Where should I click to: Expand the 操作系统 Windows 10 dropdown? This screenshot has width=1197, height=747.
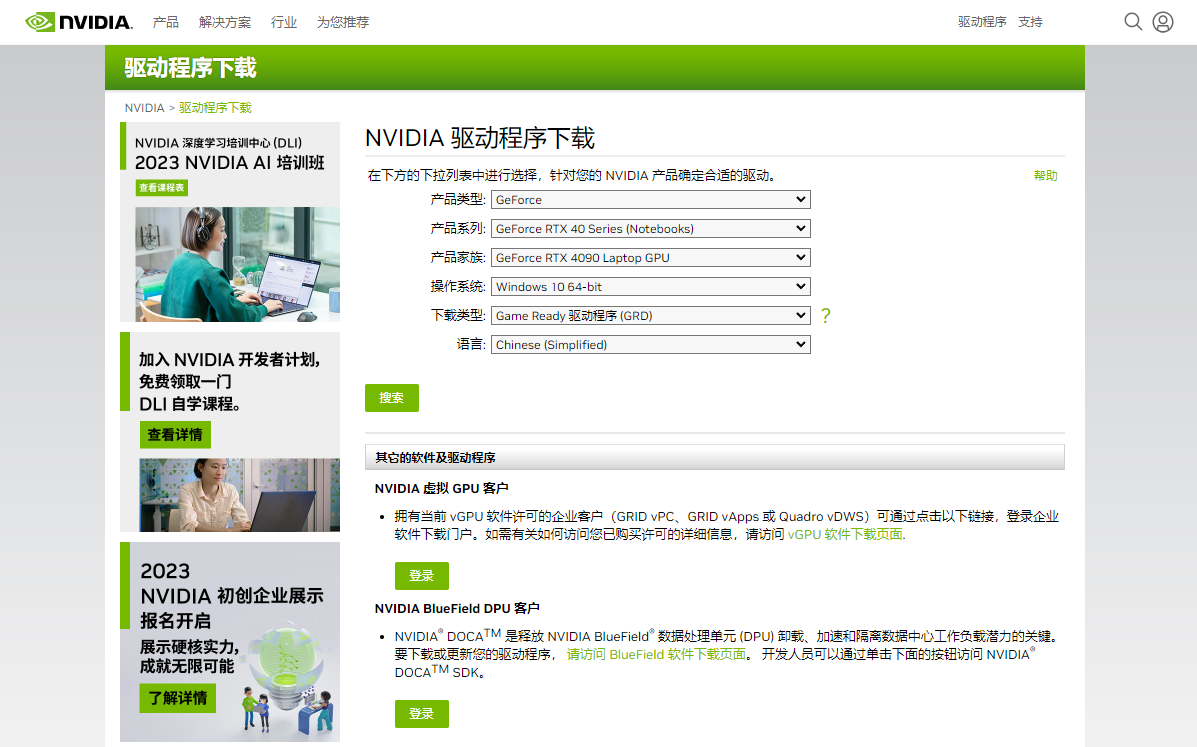click(650, 287)
